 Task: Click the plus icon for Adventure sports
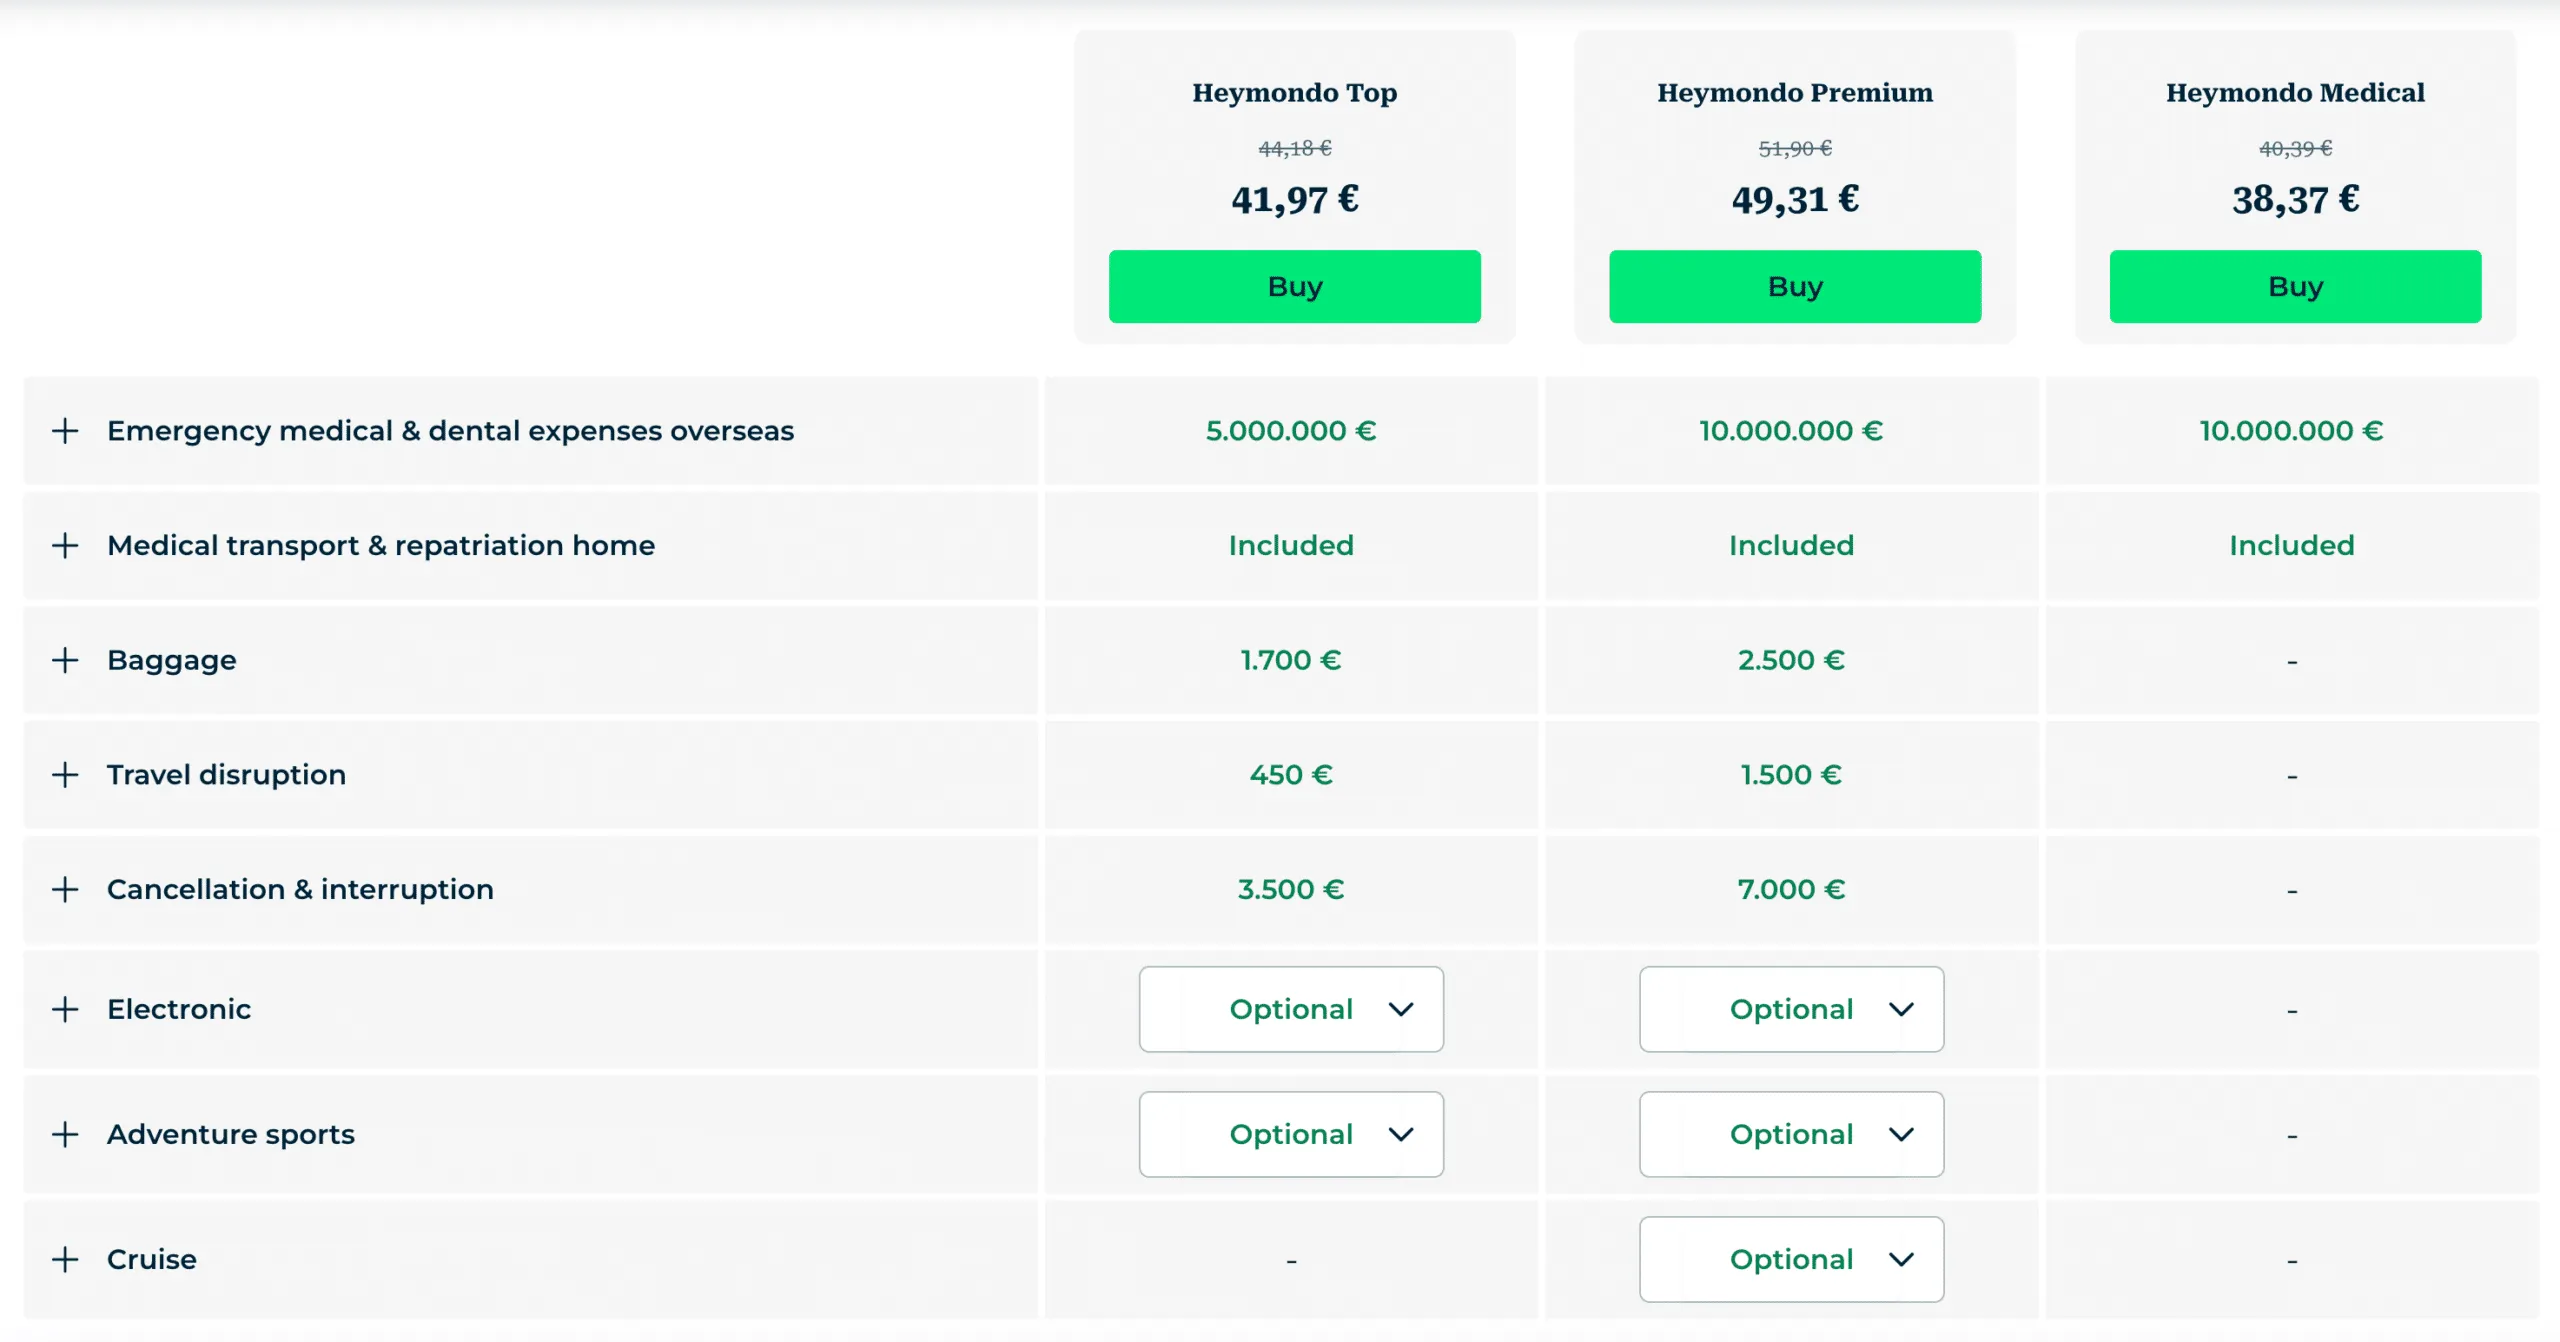point(65,1134)
